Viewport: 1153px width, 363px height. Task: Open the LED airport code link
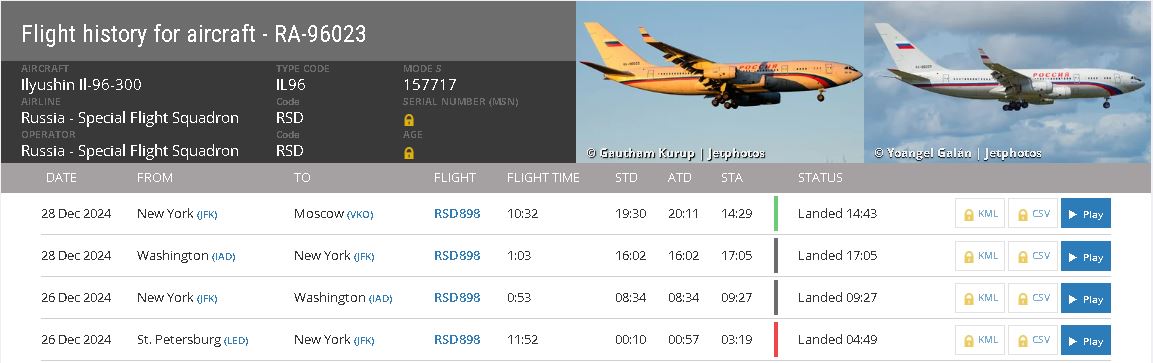236,340
